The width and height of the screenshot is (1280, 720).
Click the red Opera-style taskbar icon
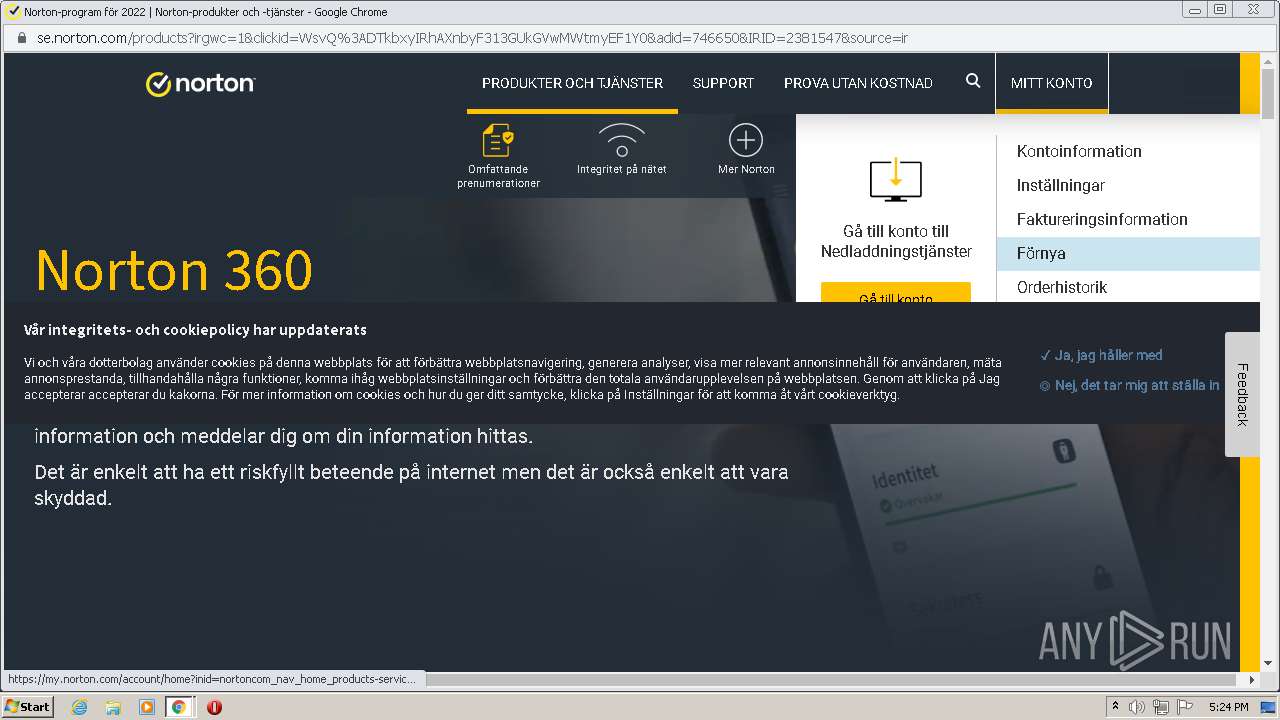click(x=214, y=707)
